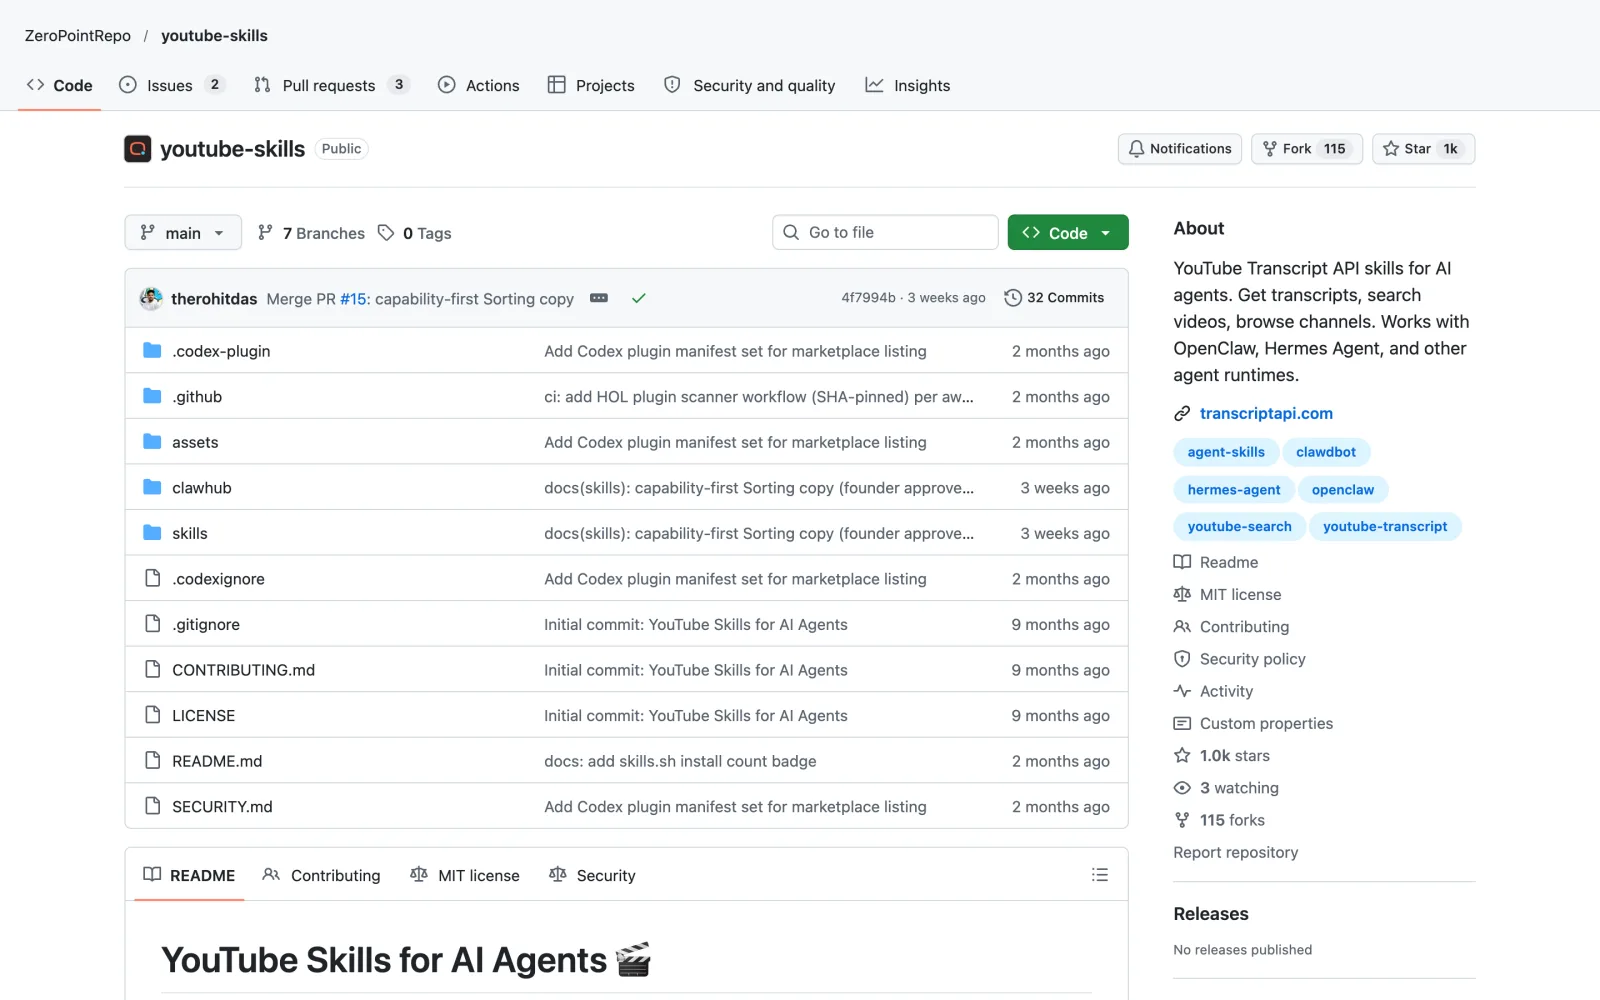This screenshot has width=1600, height=1000.
Task: Click the youtube-skills repository avatar icon
Action: [137, 149]
